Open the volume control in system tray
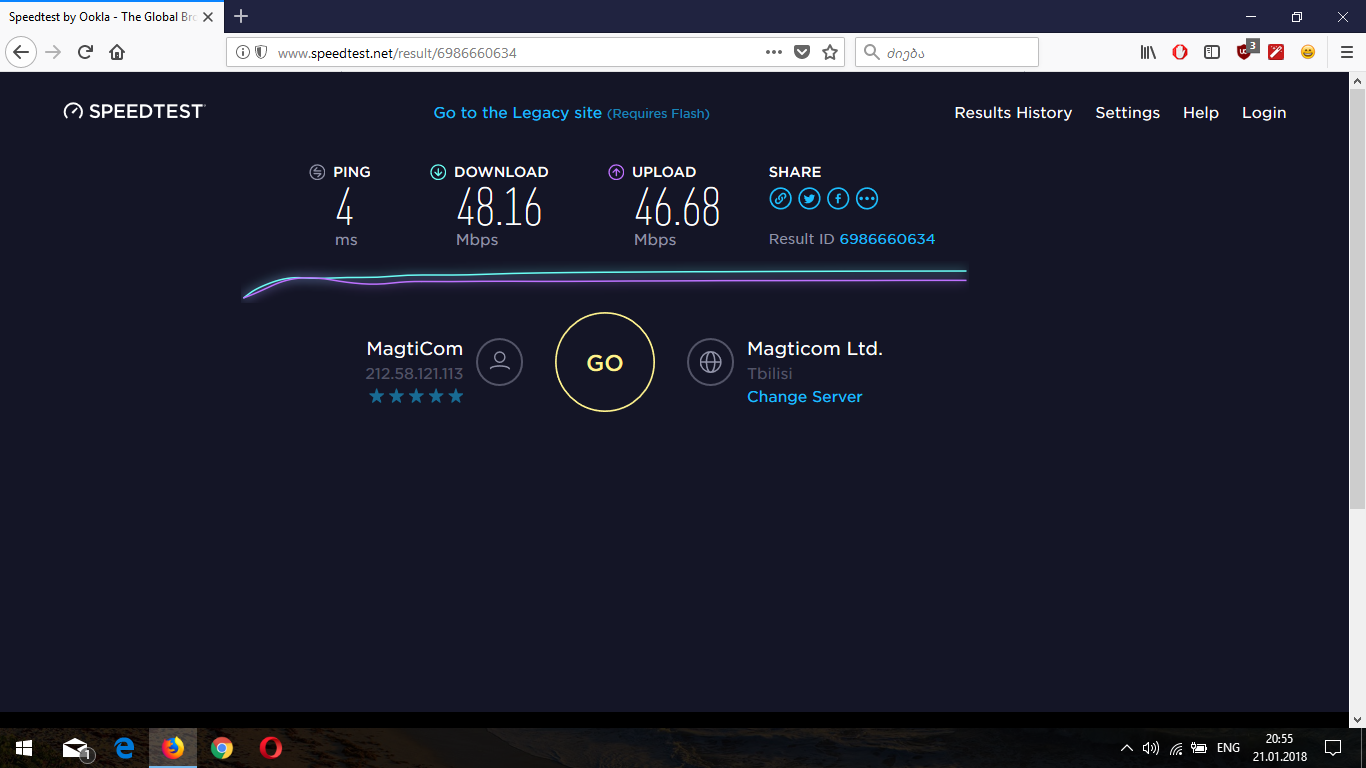The image size is (1366, 768). coord(1151,748)
